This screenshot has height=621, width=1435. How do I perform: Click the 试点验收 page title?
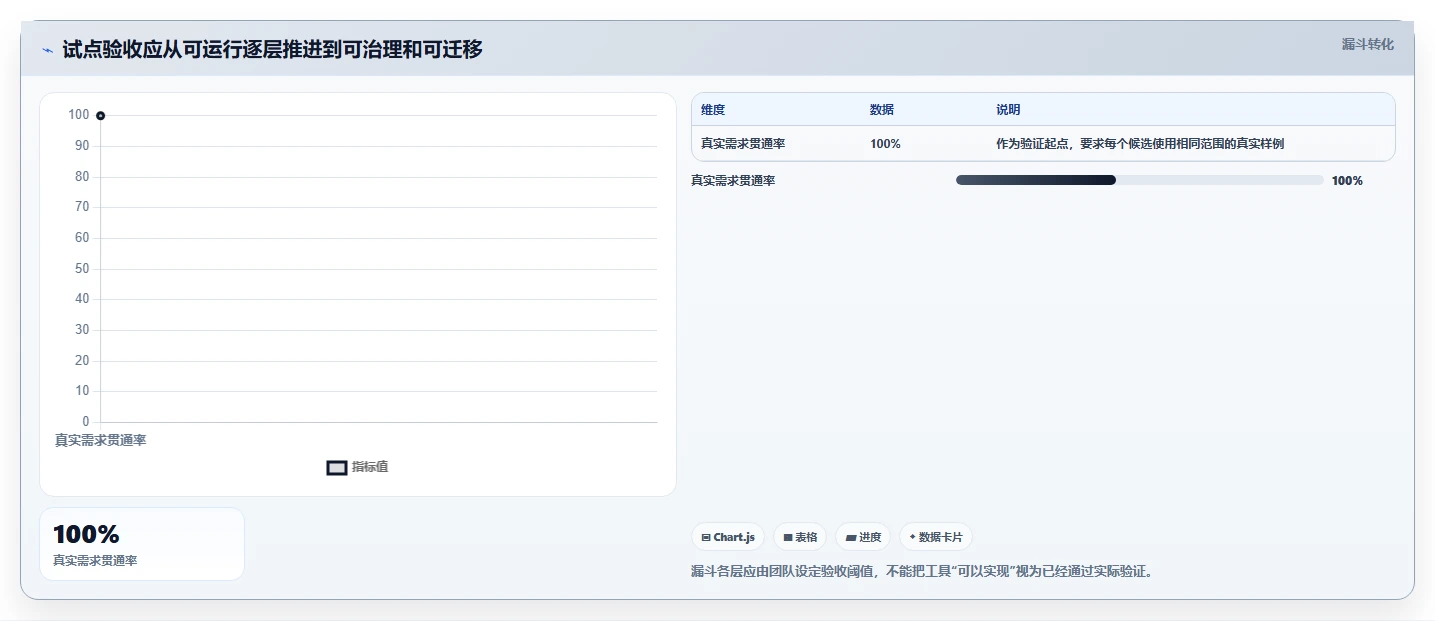tap(273, 49)
